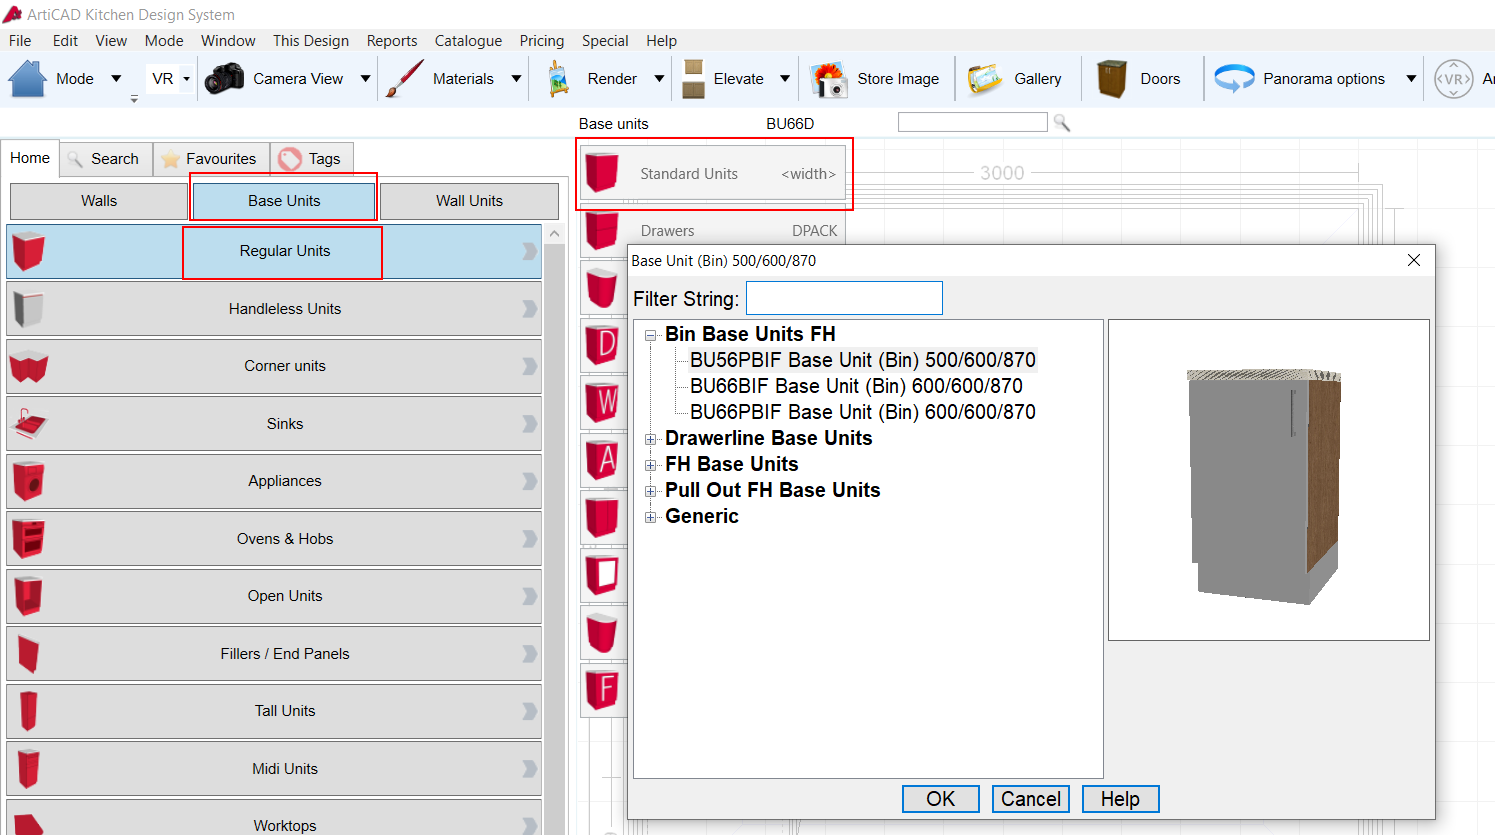Open the This Design menu

[311, 41]
